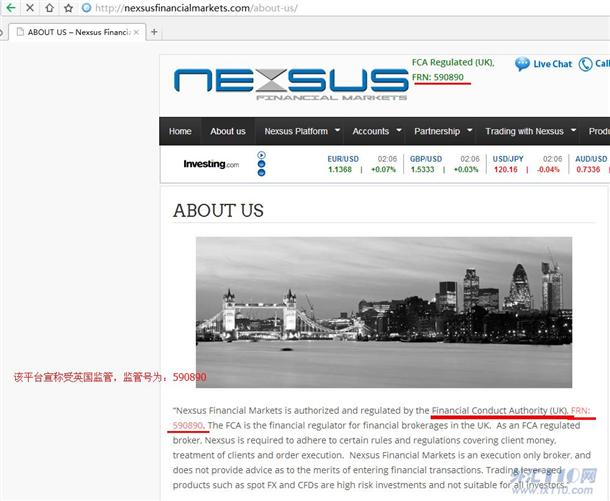Expand the Nexsus Platform dropdown arrow
610x501 pixels.
pyautogui.click(x=337, y=130)
